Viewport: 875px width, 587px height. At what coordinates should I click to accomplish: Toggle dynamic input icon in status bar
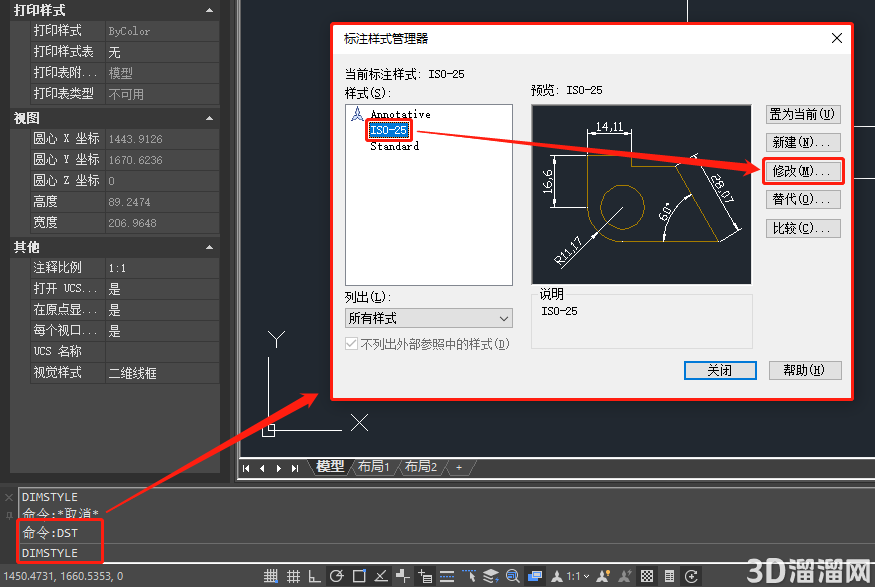point(425,576)
